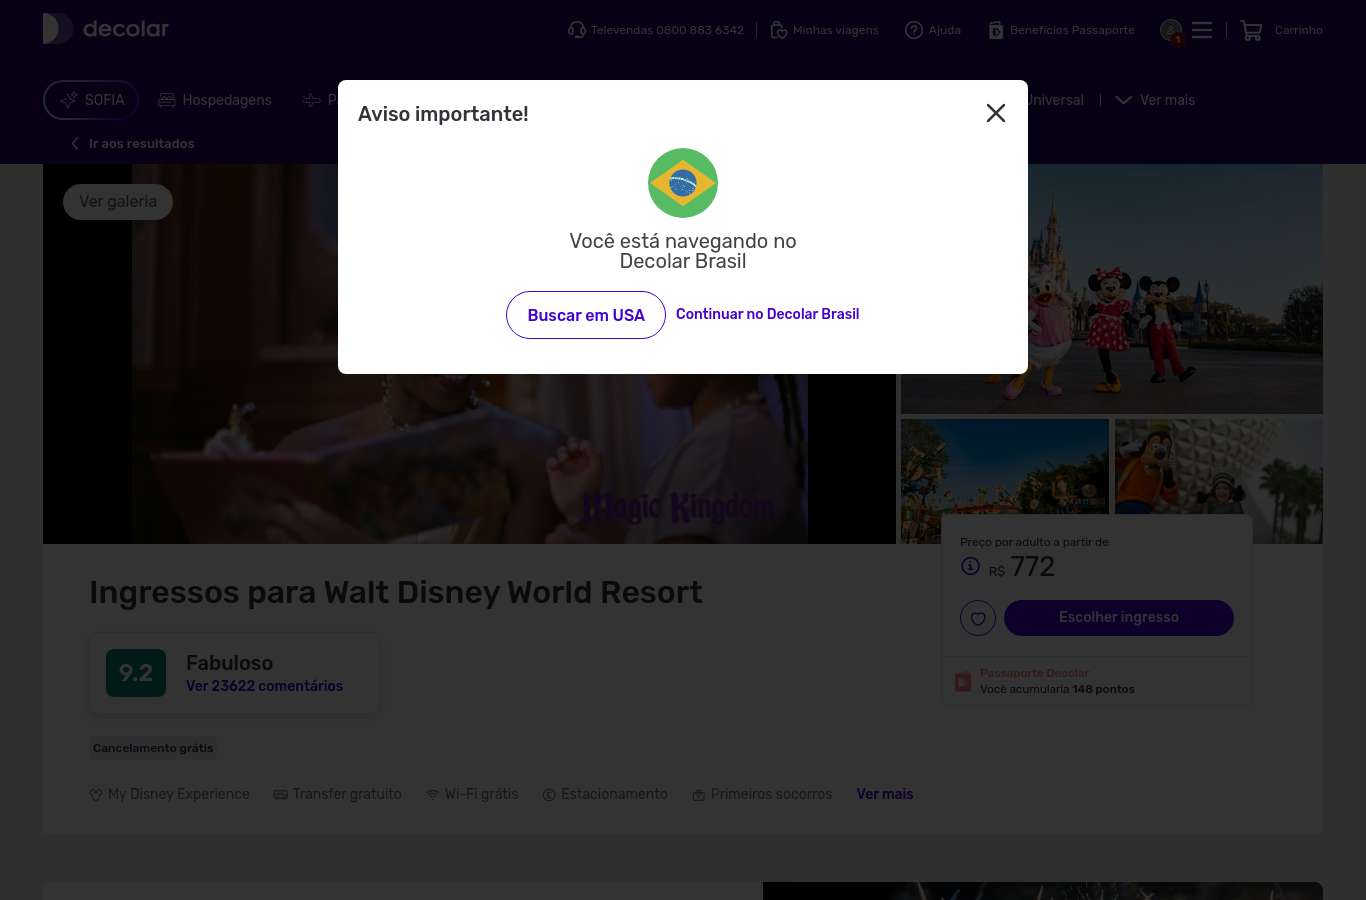Open the Decolar logo home link
The width and height of the screenshot is (1366, 900).
106,29
